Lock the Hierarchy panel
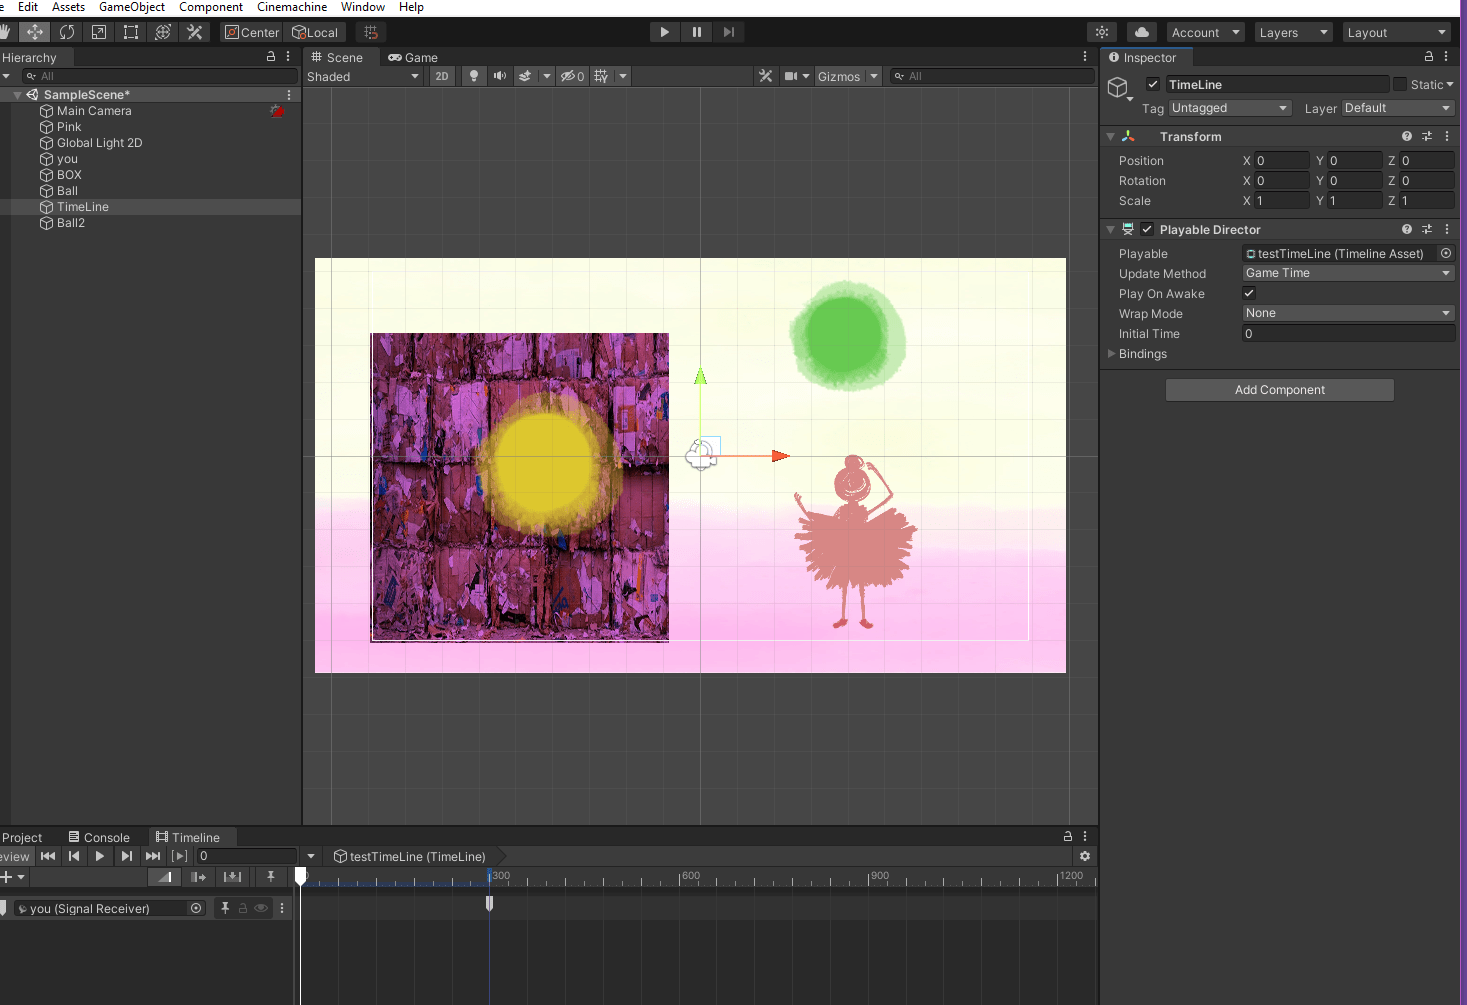 [270, 57]
